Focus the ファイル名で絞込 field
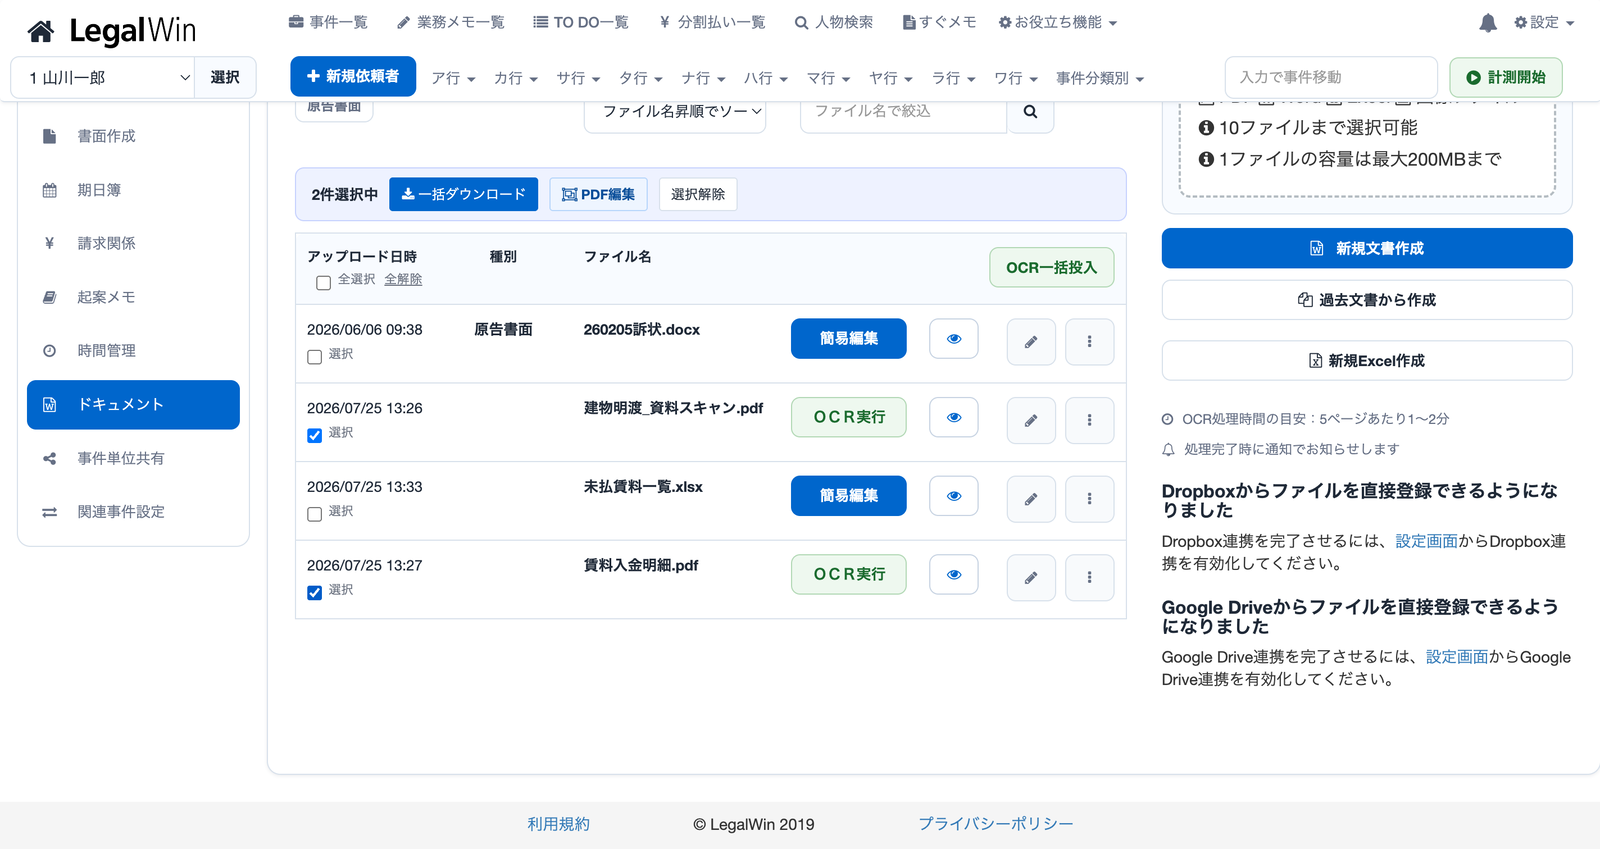Image resolution: width=1600 pixels, height=849 pixels. click(903, 111)
